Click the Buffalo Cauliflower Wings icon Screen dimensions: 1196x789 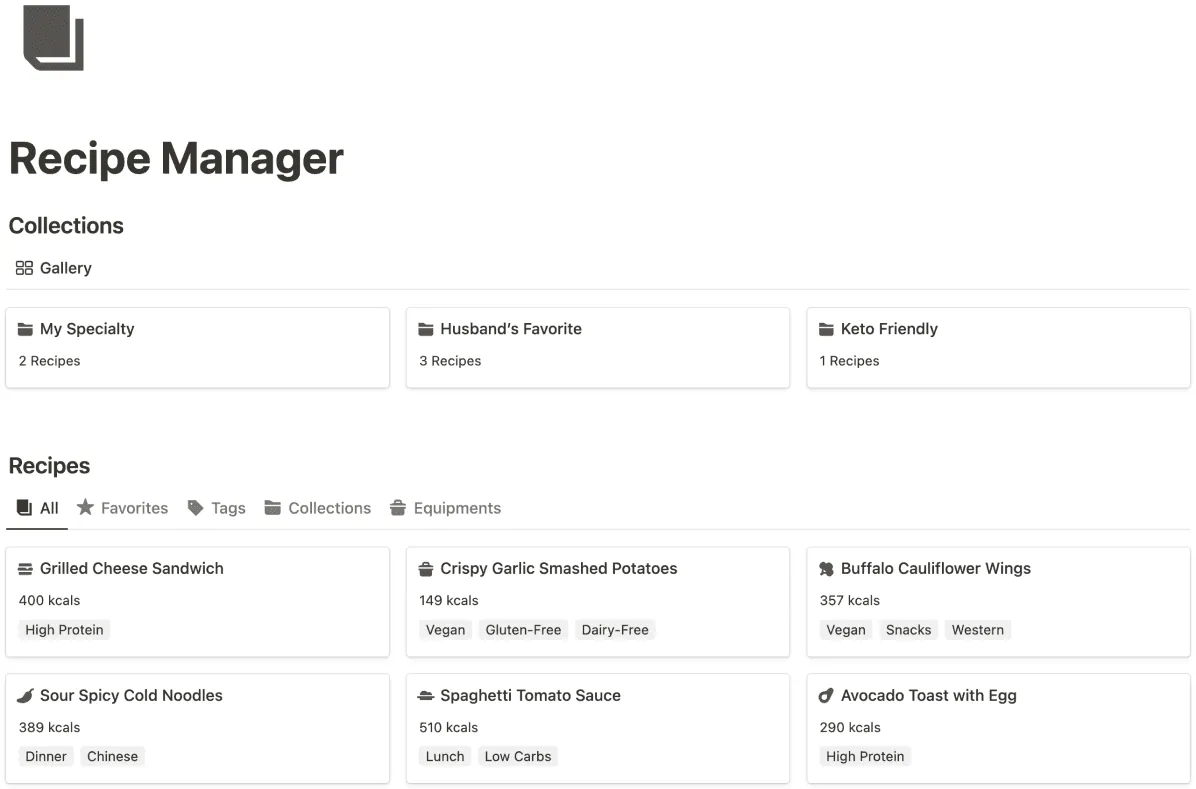point(826,568)
